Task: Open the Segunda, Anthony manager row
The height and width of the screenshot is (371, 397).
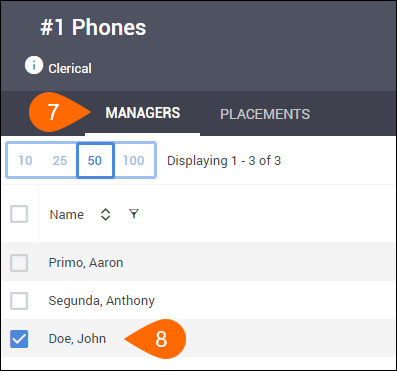Action: 199,300
